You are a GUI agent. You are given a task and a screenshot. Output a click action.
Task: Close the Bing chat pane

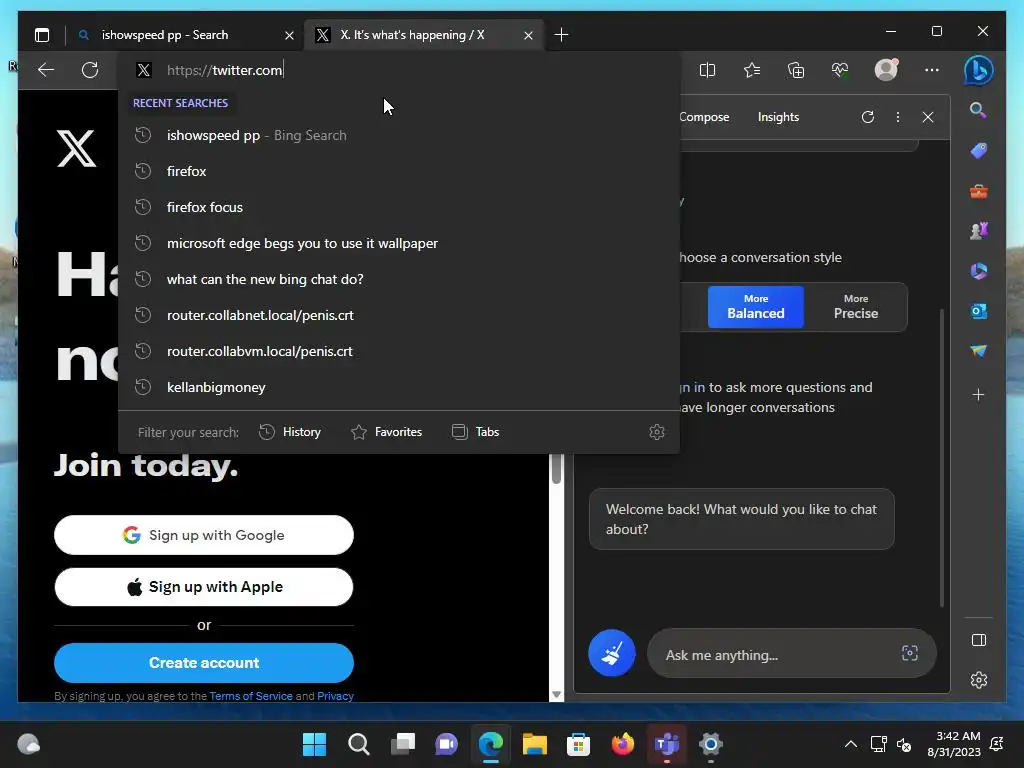click(x=928, y=117)
